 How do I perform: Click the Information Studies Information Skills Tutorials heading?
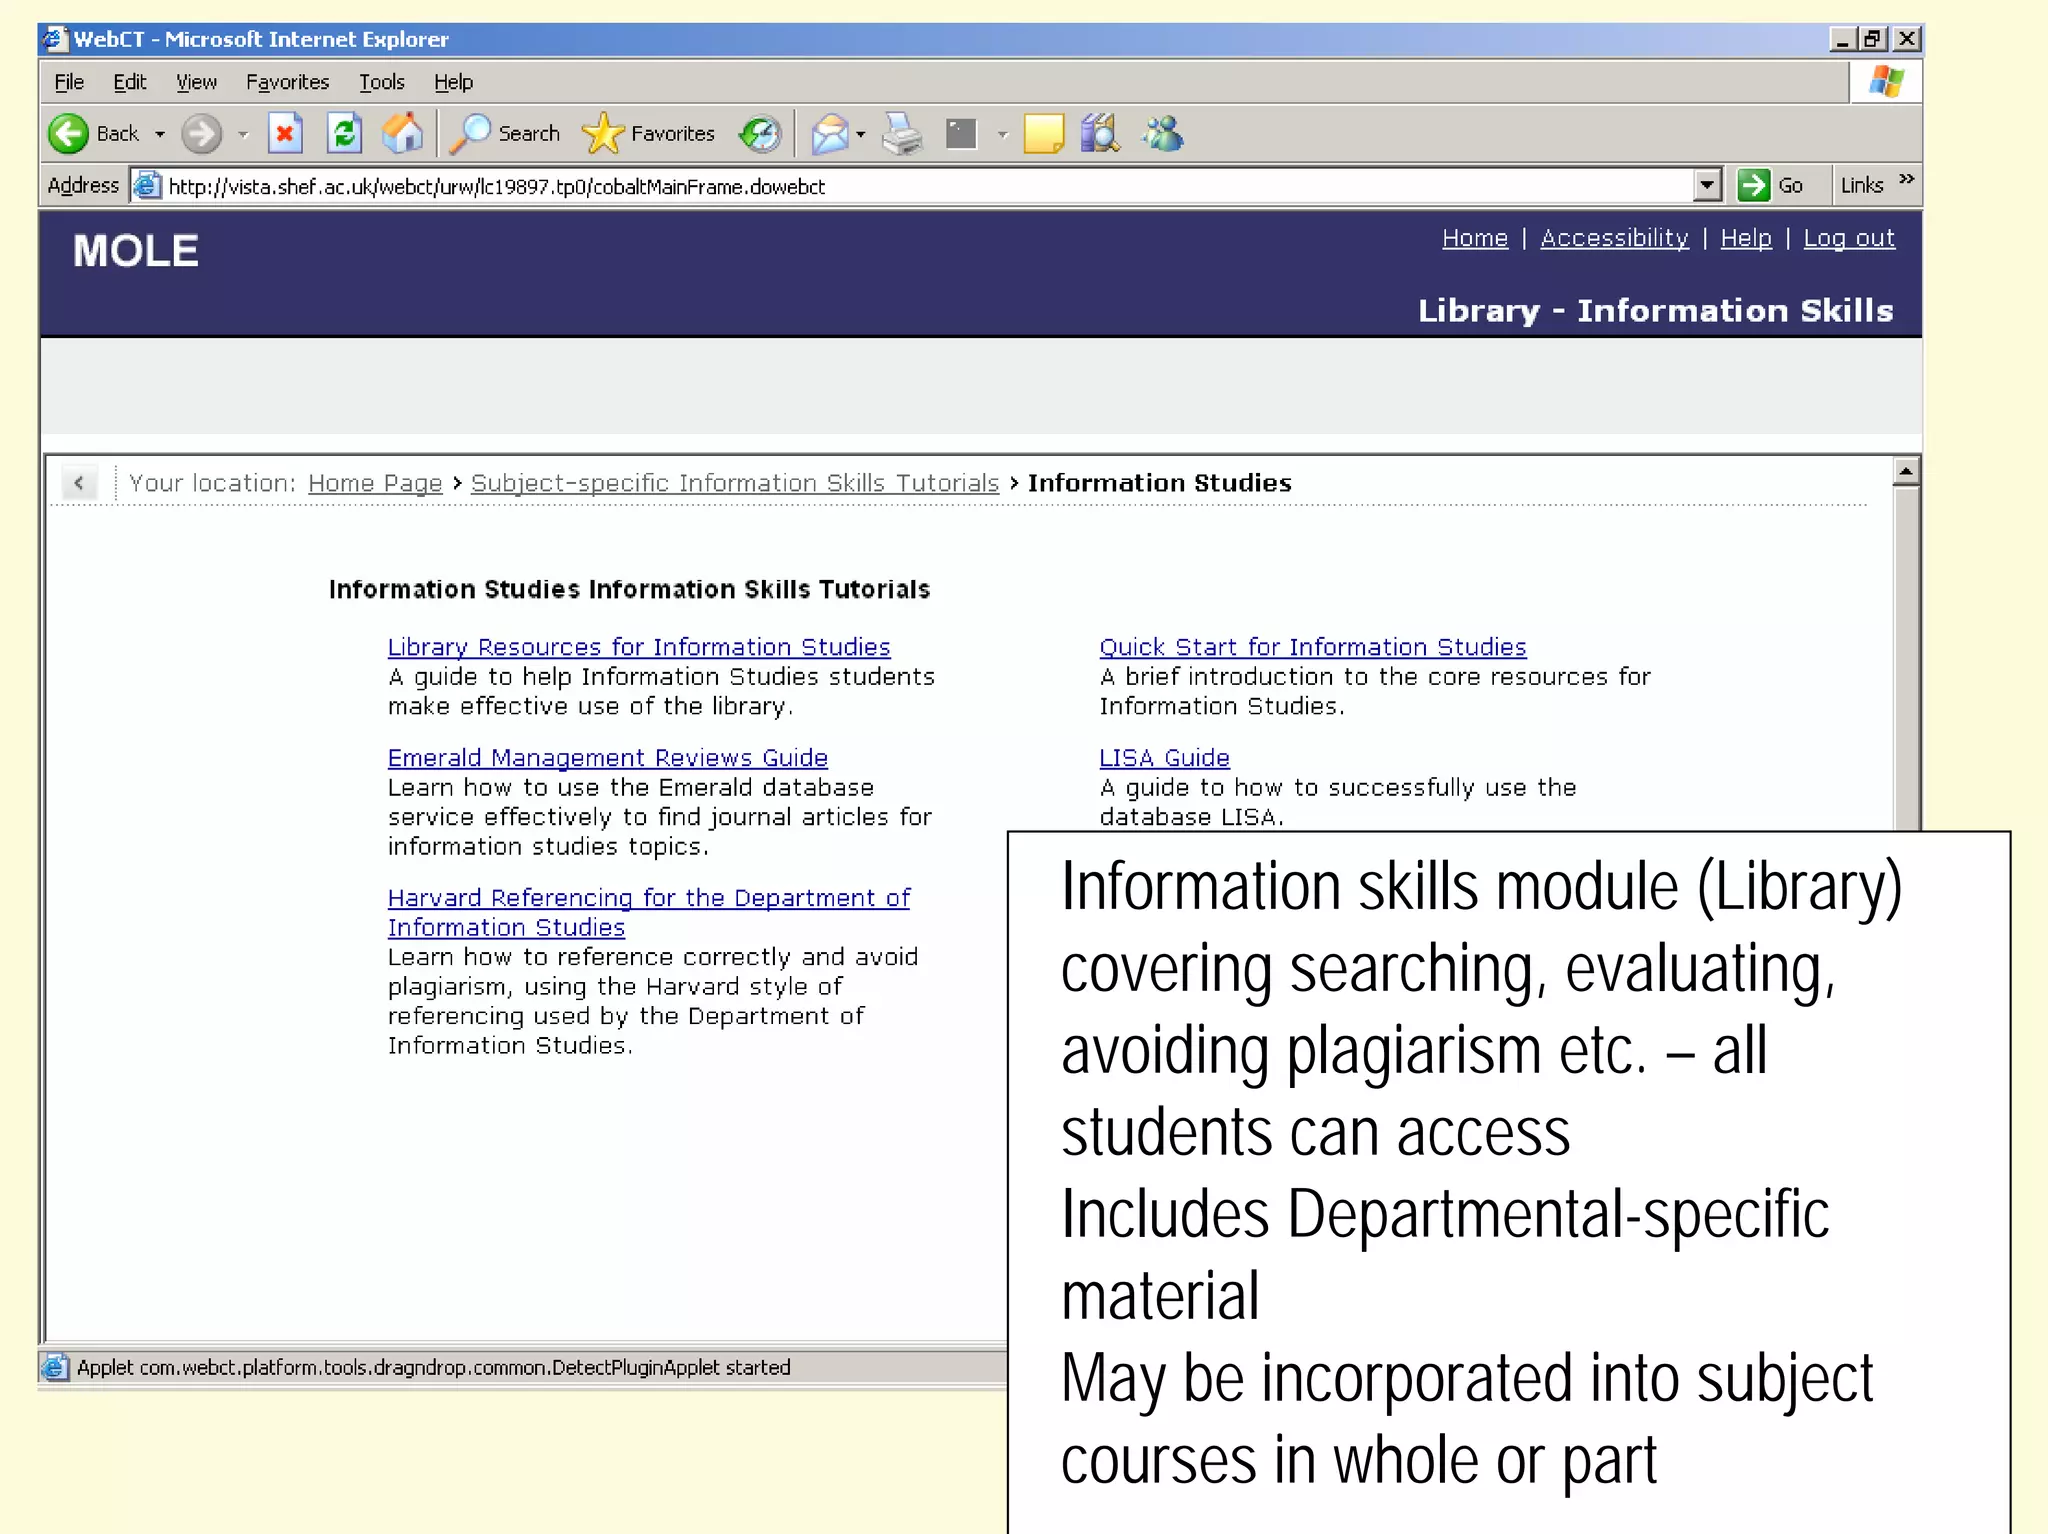630,589
